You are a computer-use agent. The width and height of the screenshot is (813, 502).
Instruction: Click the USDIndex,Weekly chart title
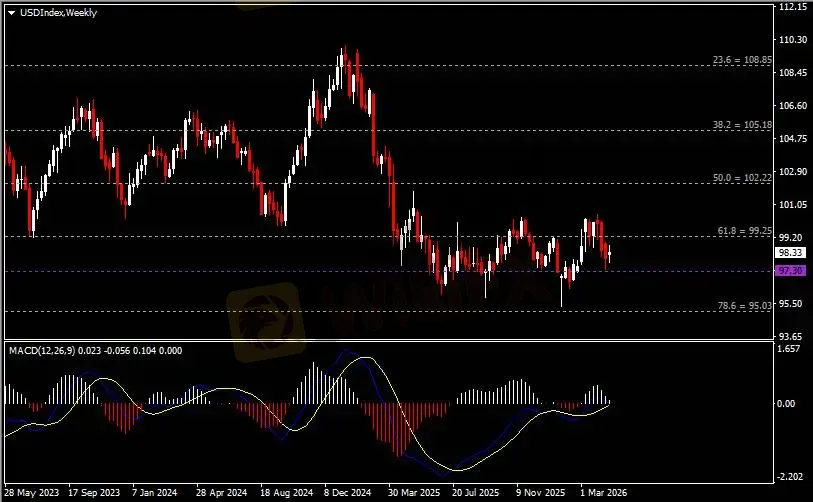point(50,11)
